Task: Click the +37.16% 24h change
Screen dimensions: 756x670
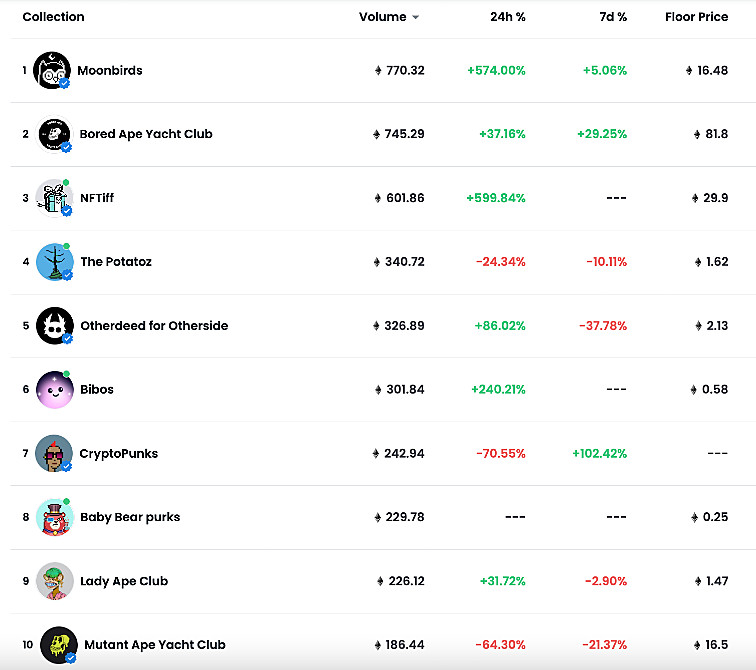Action: (x=502, y=134)
